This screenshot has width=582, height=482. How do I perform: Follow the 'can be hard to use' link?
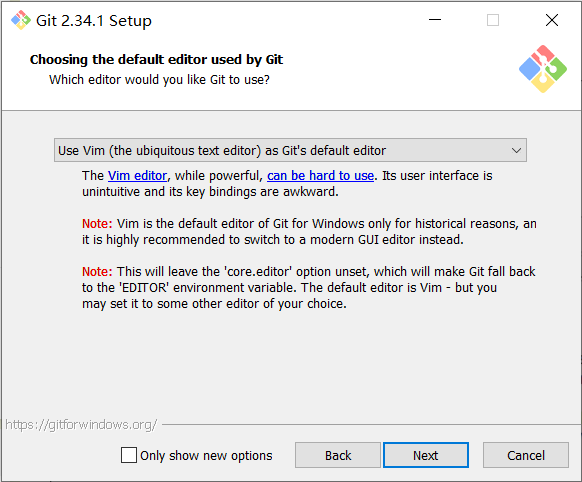pyautogui.click(x=320, y=176)
